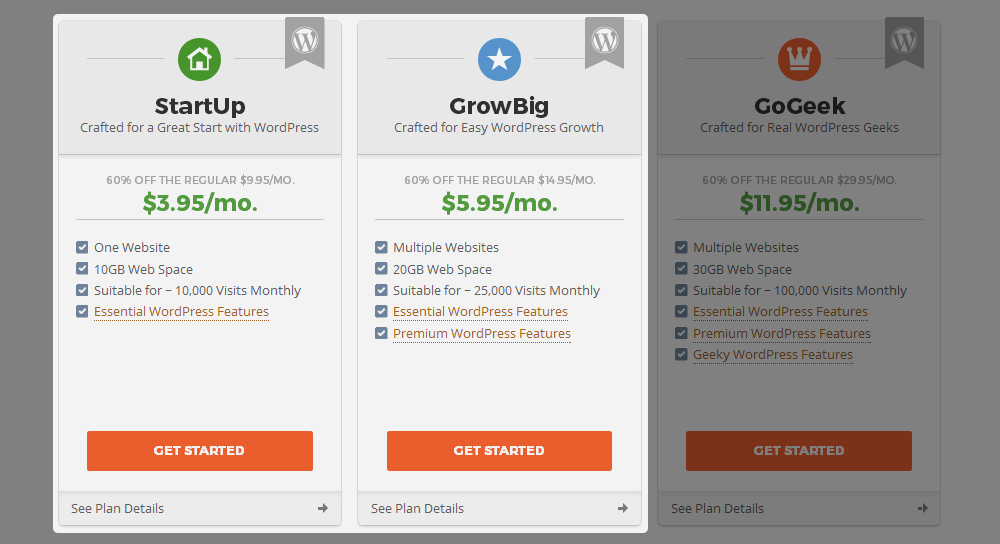Click WordPress ribbon badge on GrowBig card
This screenshot has height=544, width=1000.
pyautogui.click(x=605, y=42)
